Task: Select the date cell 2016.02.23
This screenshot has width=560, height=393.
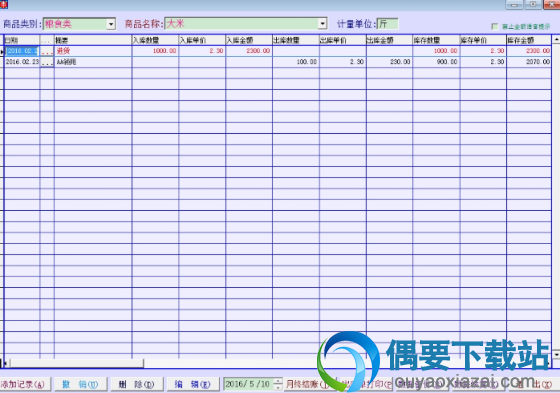Action: [x=22, y=62]
